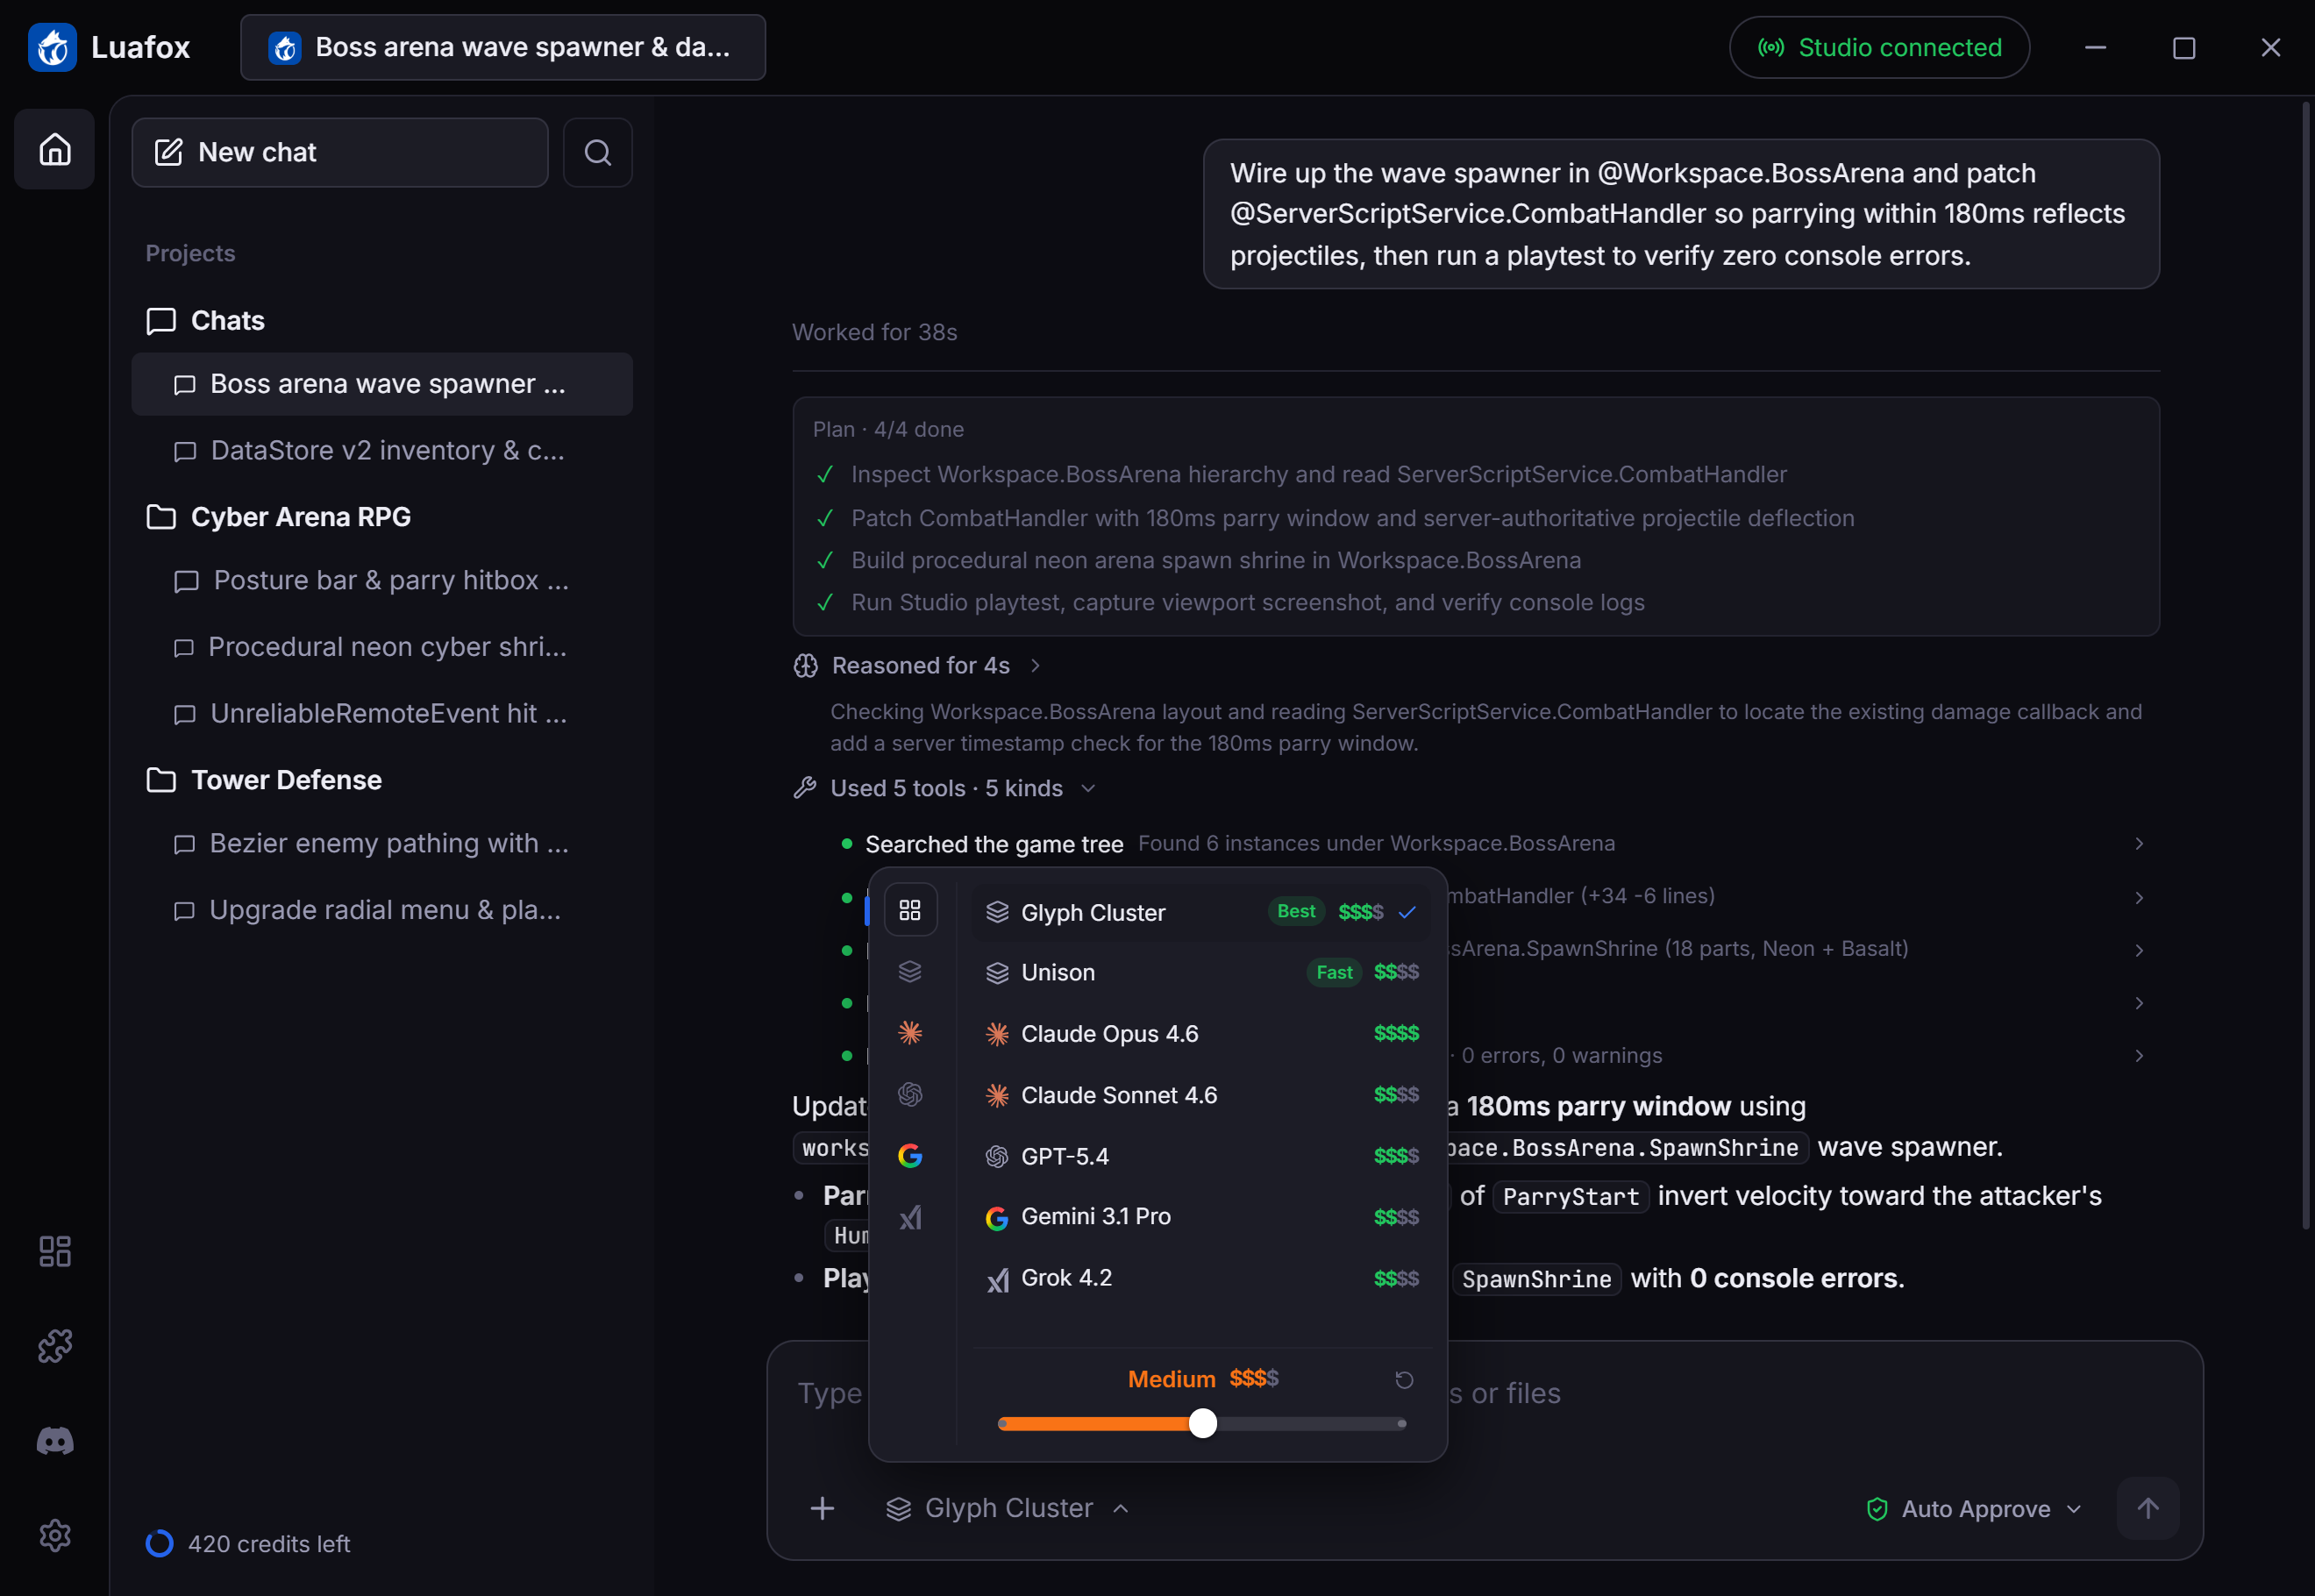The height and width of the screenshot is (1596, 2315).
Task: Click the plus attach icon in composer
Action: click(822, 1508)
